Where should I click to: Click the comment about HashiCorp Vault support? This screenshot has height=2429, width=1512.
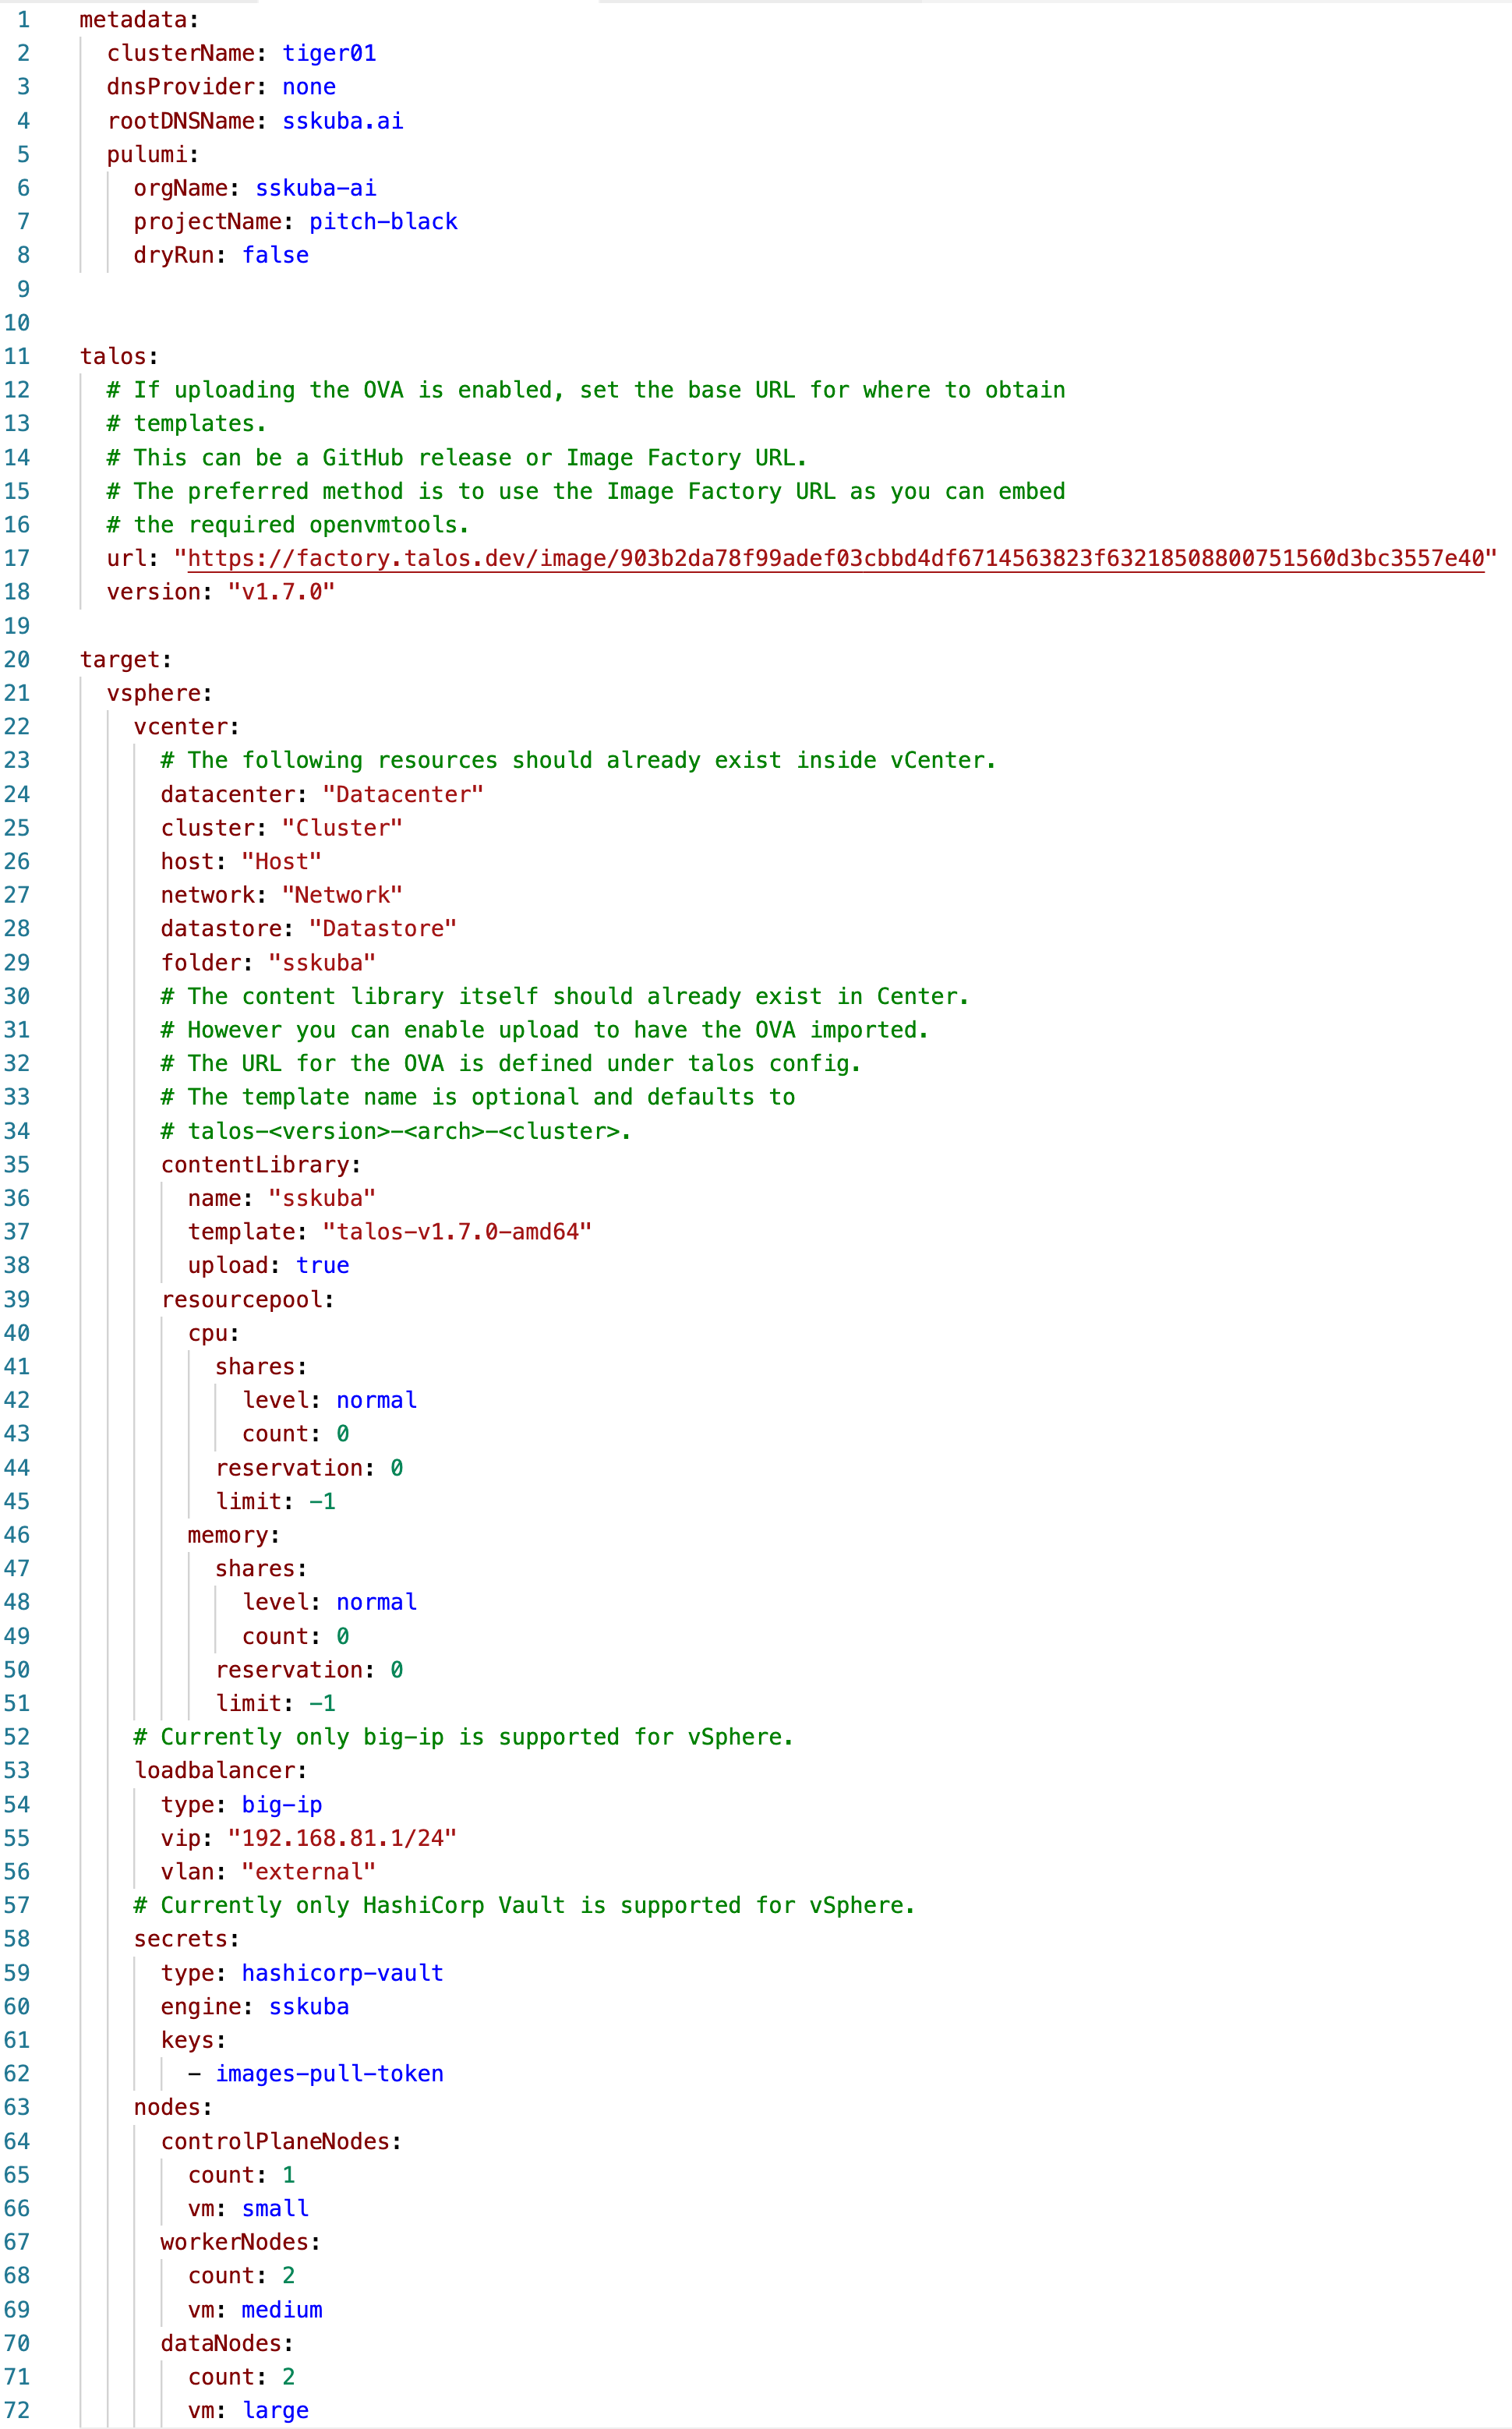coord(524,1905)
